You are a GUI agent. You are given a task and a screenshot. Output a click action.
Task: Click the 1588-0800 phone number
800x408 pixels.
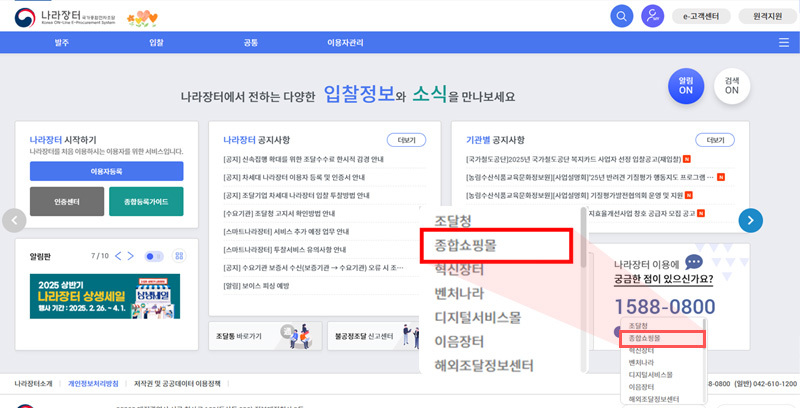click(664, 307)
